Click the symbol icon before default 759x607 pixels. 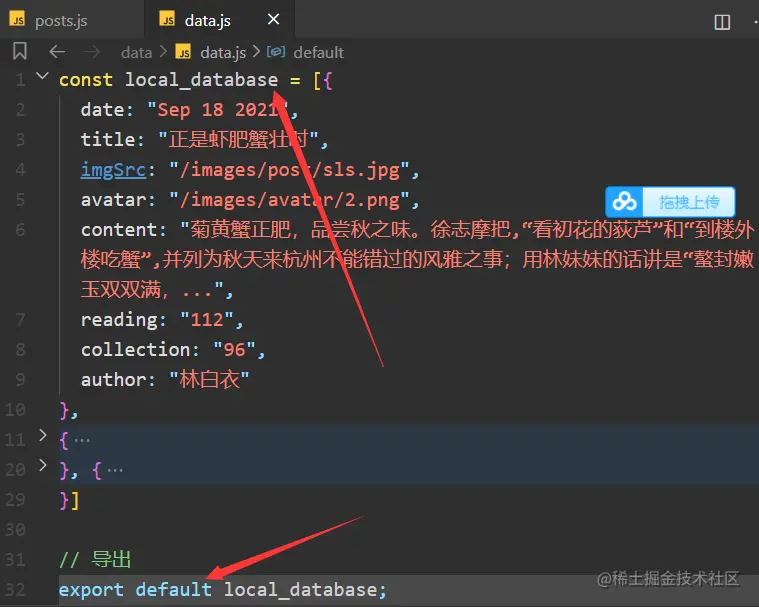pyautogui.click(x=276, y=51)
